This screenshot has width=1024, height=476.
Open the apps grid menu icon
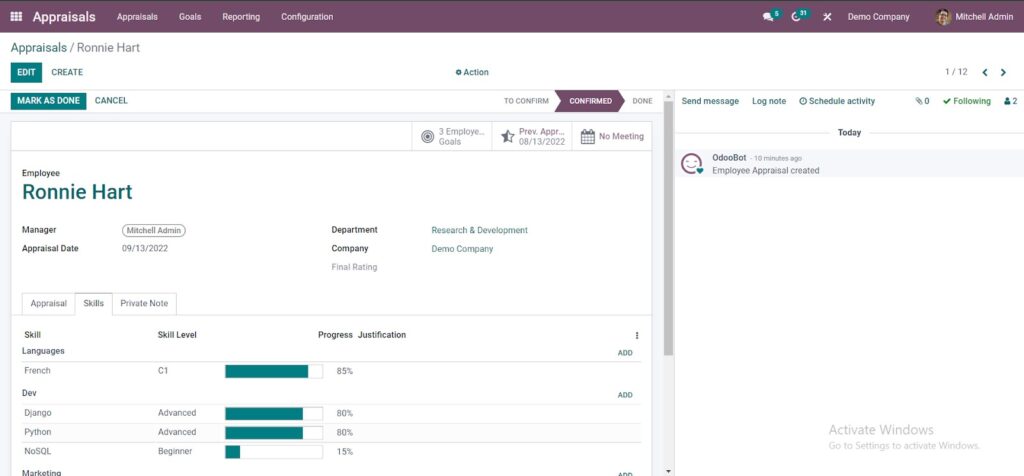click(x=16, y=16)
